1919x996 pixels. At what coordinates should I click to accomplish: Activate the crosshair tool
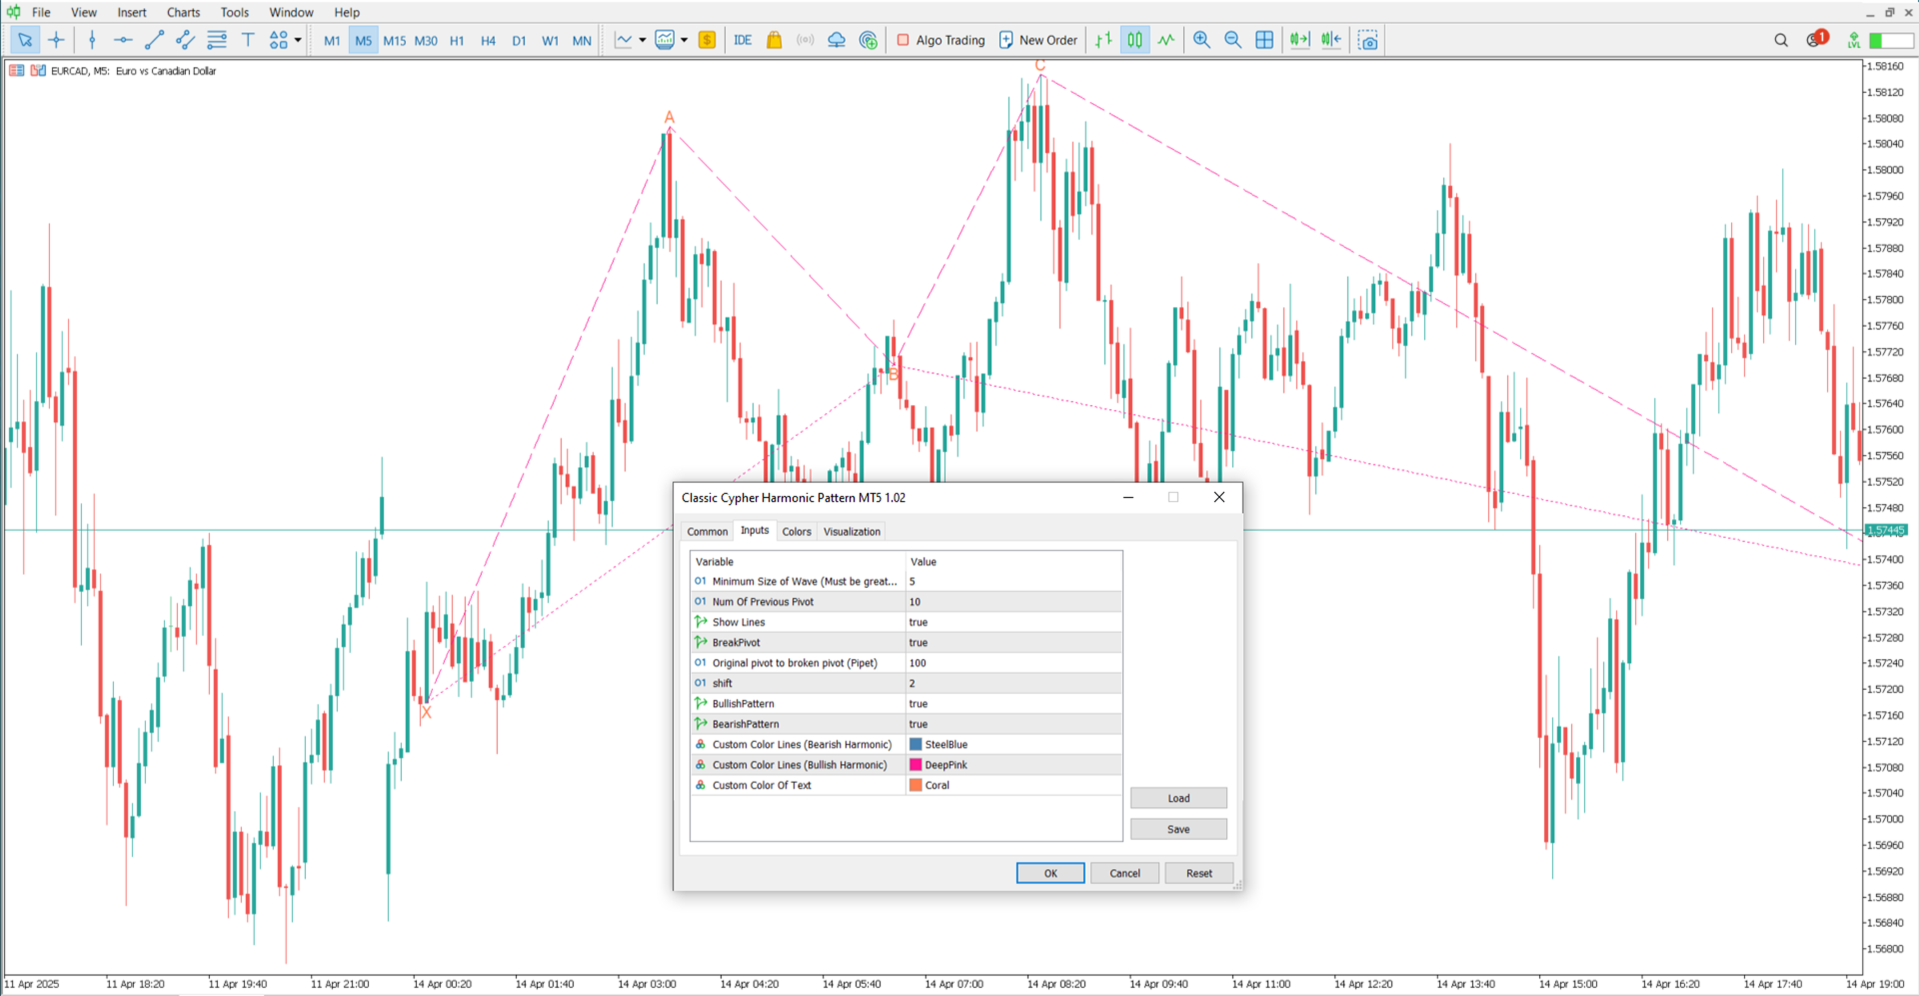56,40
